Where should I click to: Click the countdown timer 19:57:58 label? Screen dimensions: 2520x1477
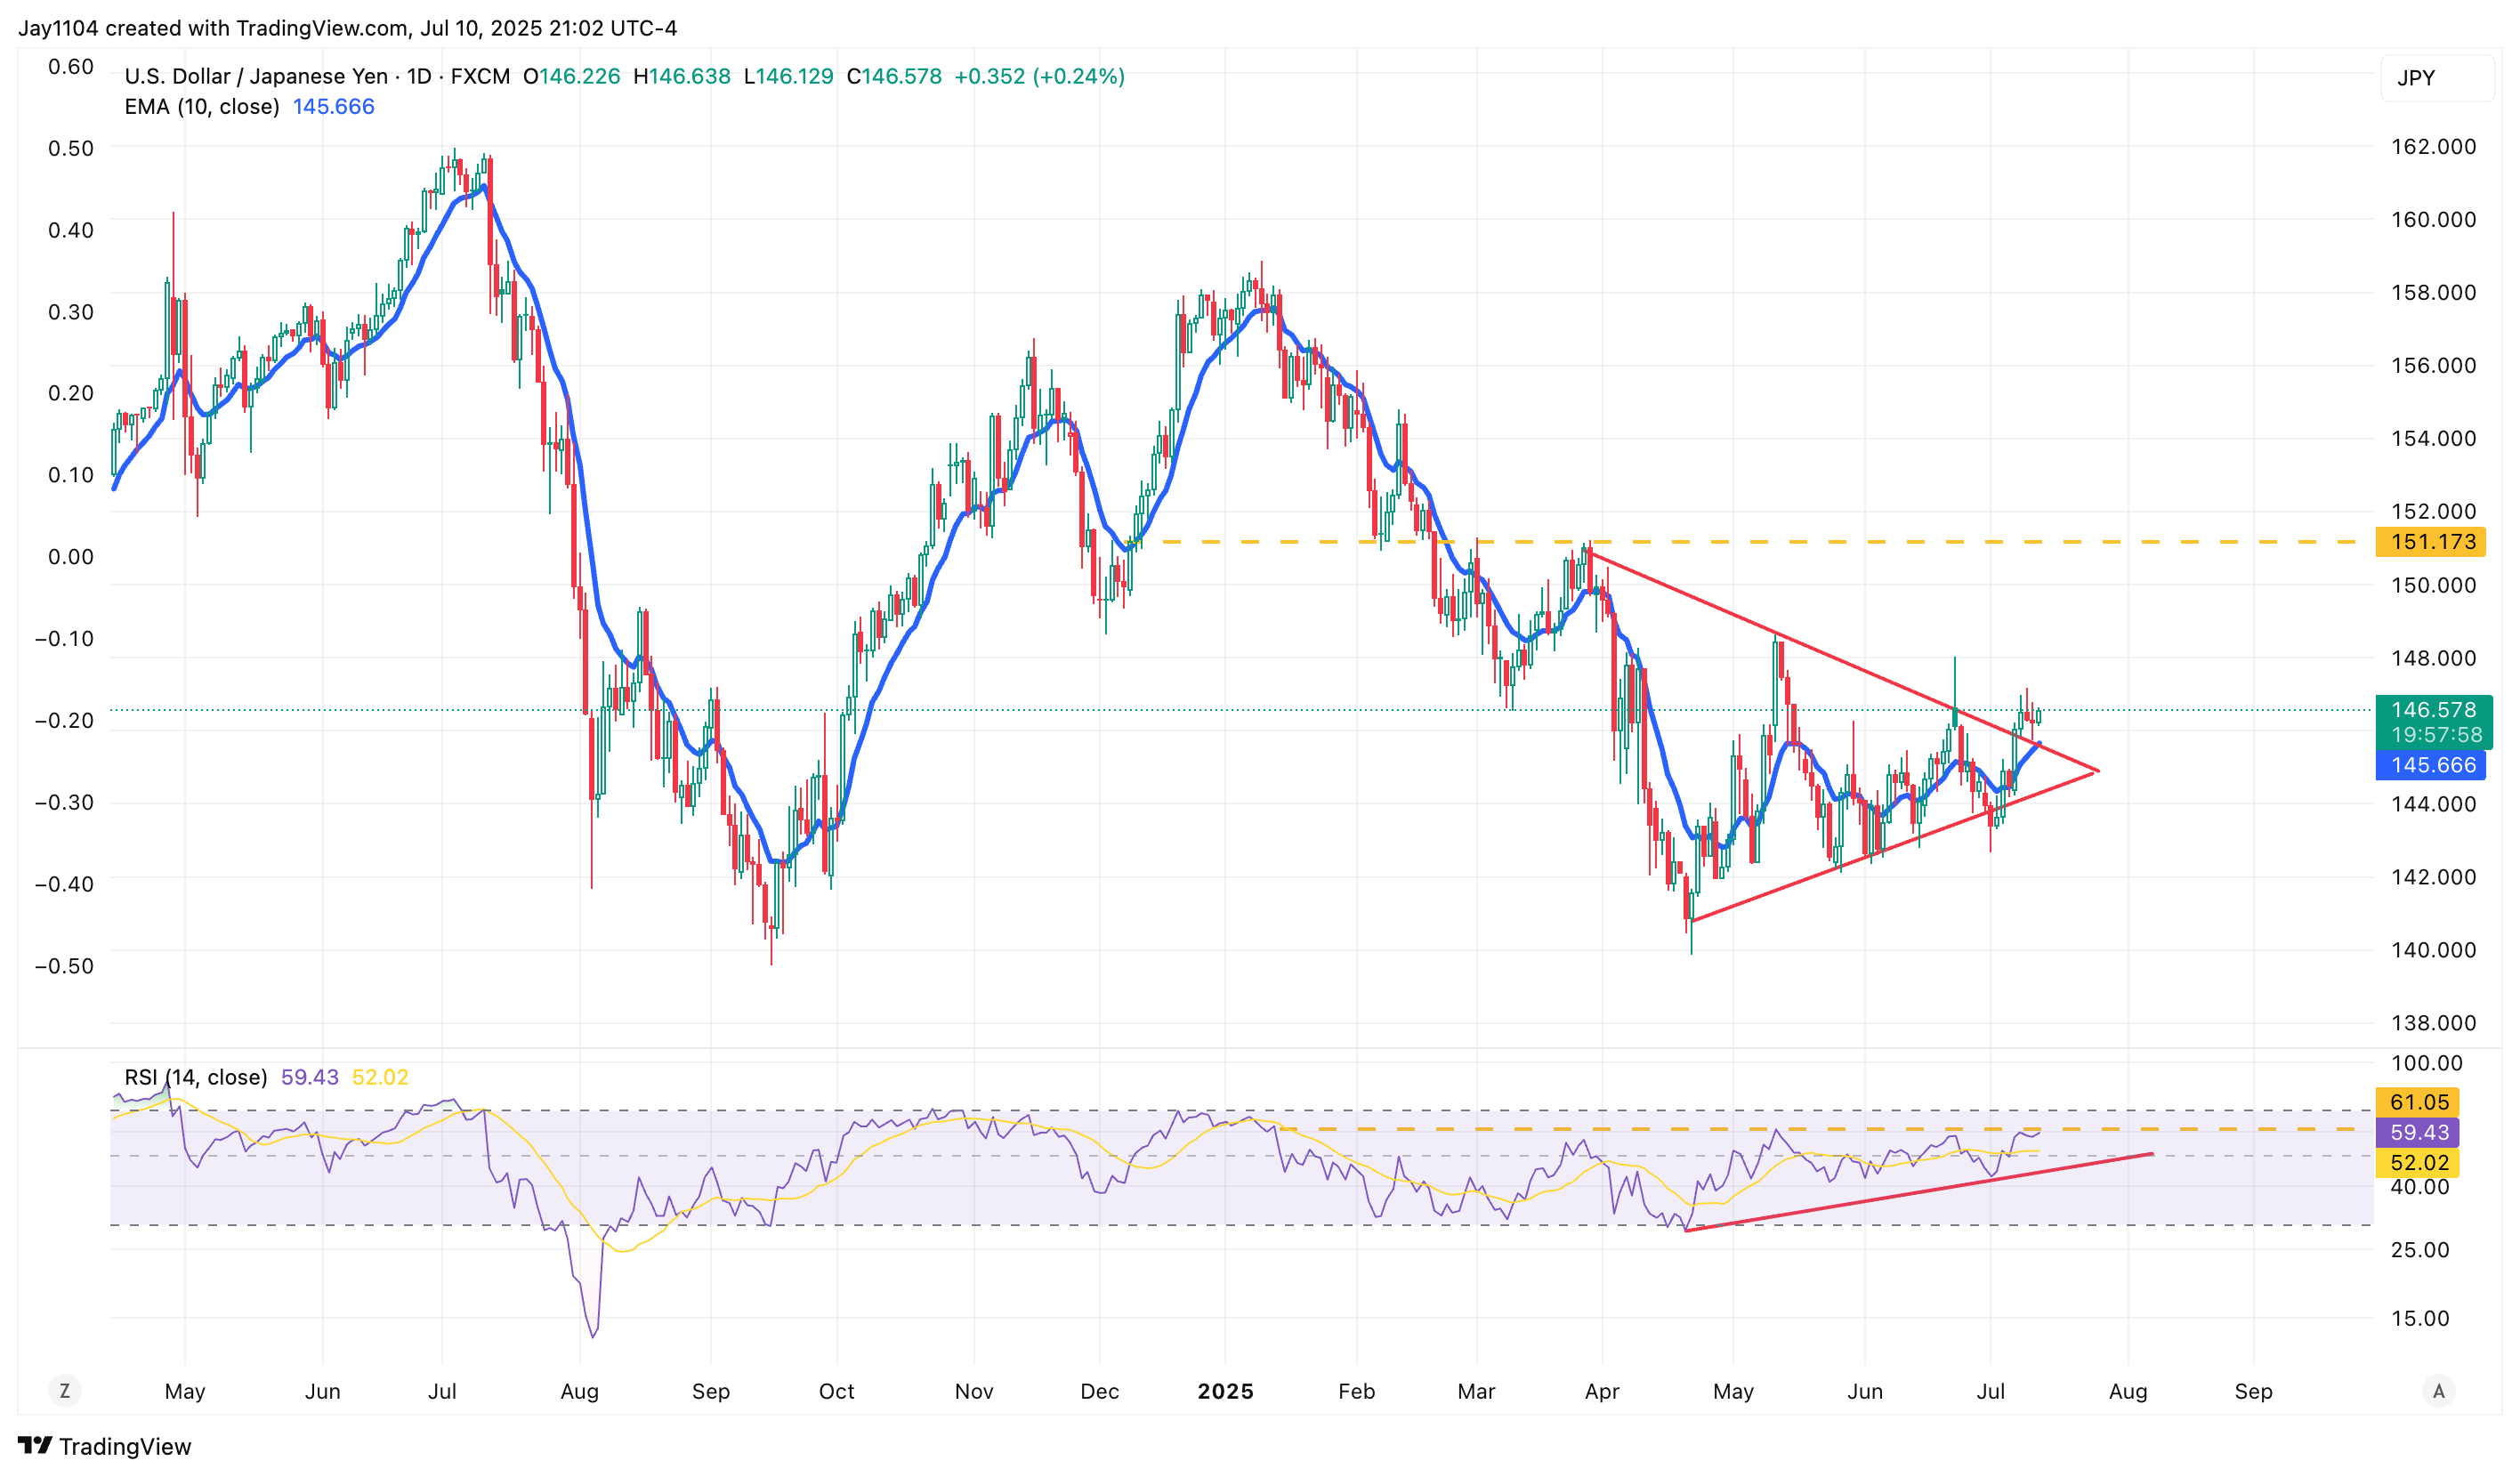[2435, 735]
